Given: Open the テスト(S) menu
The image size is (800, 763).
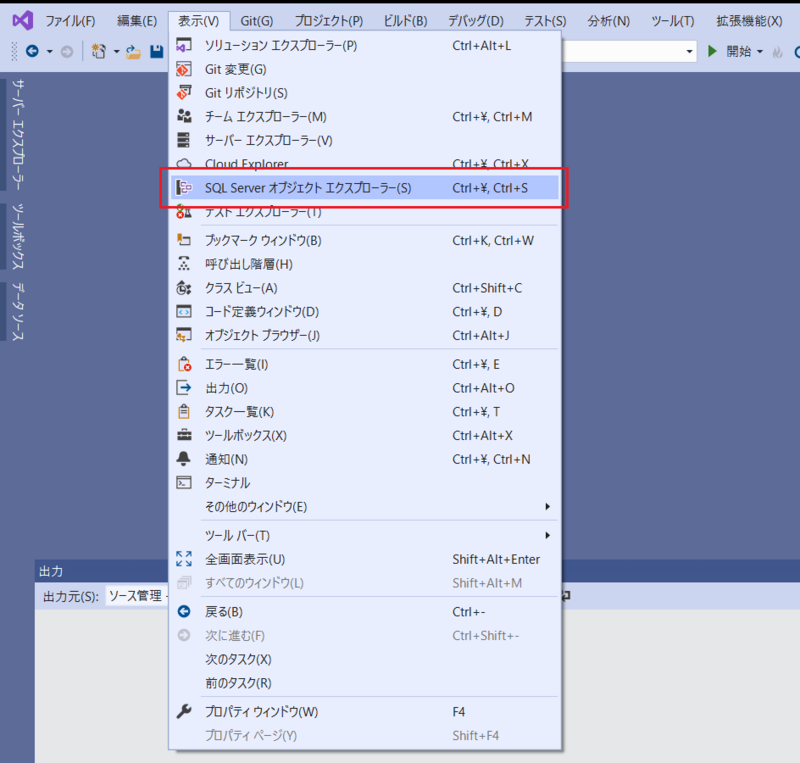Looking at the screenshot, I should click(545, 21).
